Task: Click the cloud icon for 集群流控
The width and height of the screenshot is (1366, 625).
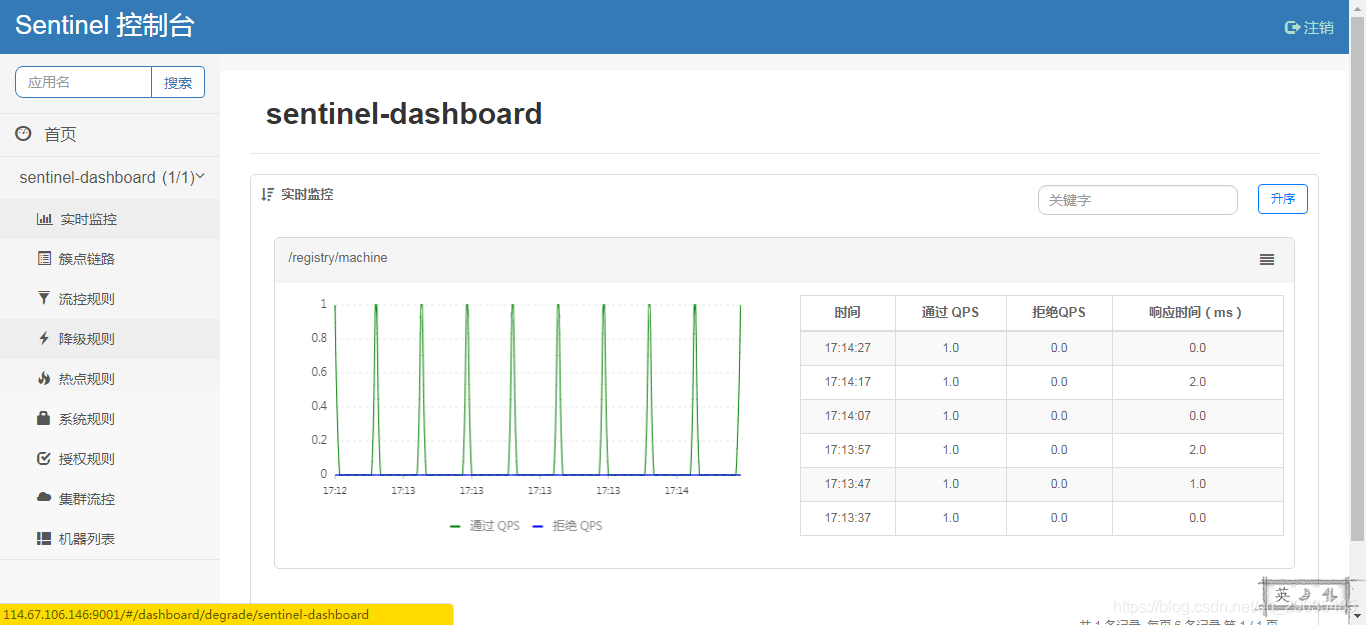Action: point(44,497)
